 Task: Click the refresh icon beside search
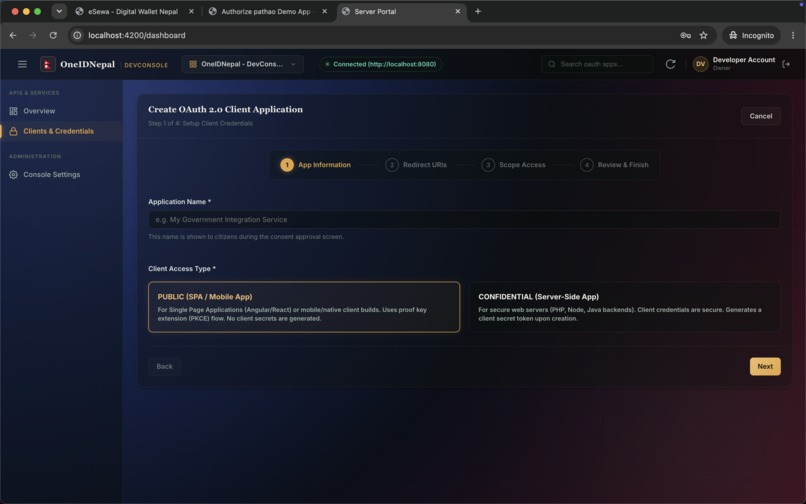pos(670,64)
